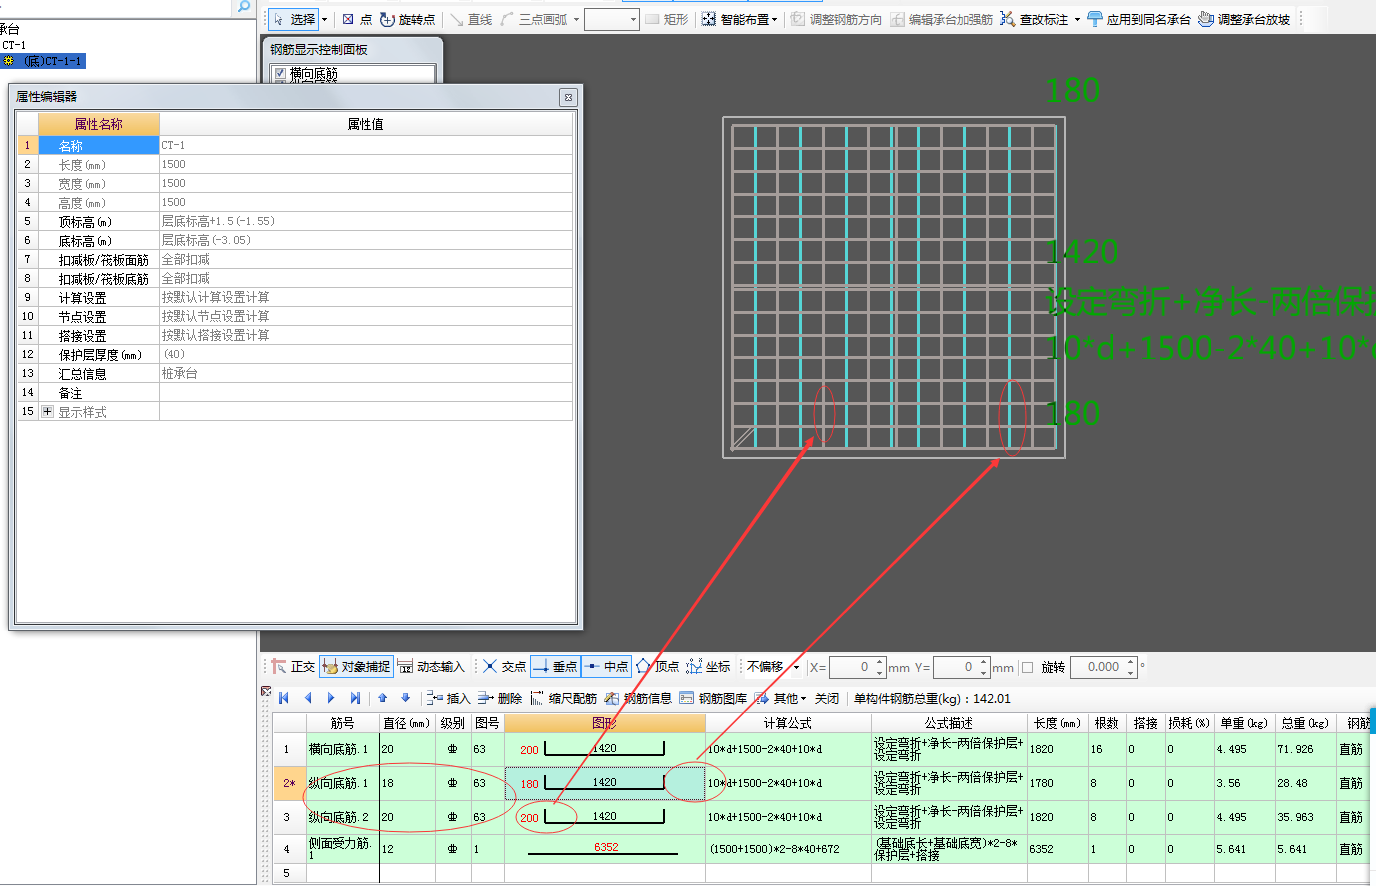Increase the X offset spinner value
The image size is (1376, 886).
880,662
